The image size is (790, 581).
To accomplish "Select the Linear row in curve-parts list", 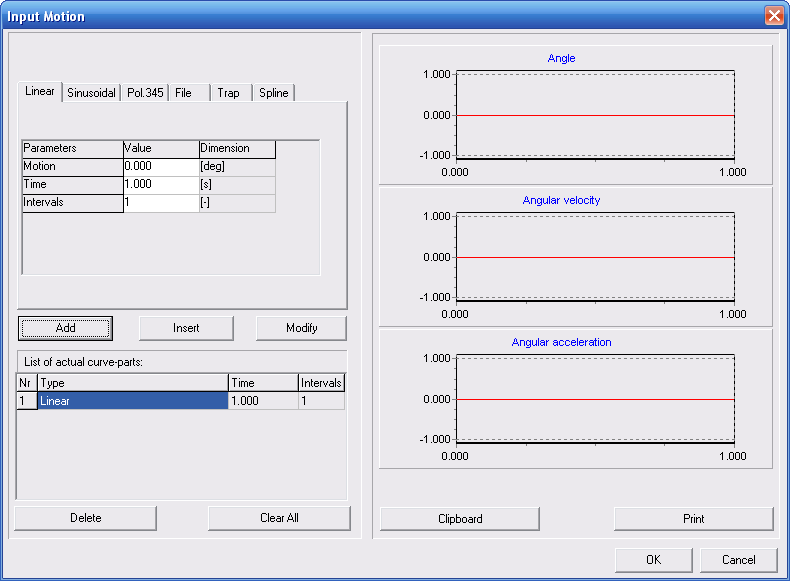I will (133, 401).
